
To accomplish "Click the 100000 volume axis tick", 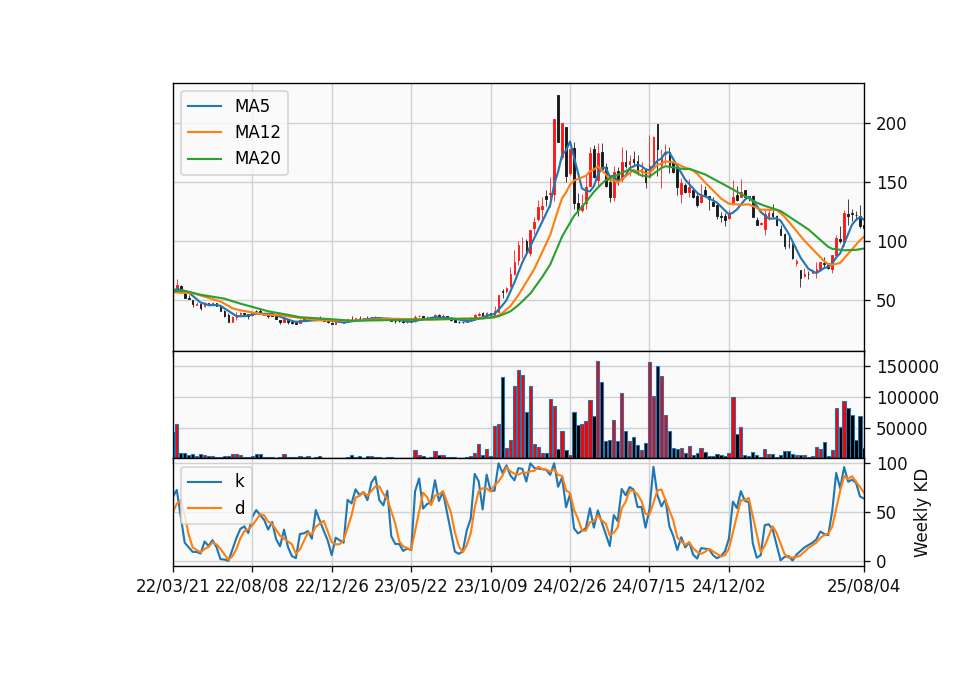I will coord(907,399).
